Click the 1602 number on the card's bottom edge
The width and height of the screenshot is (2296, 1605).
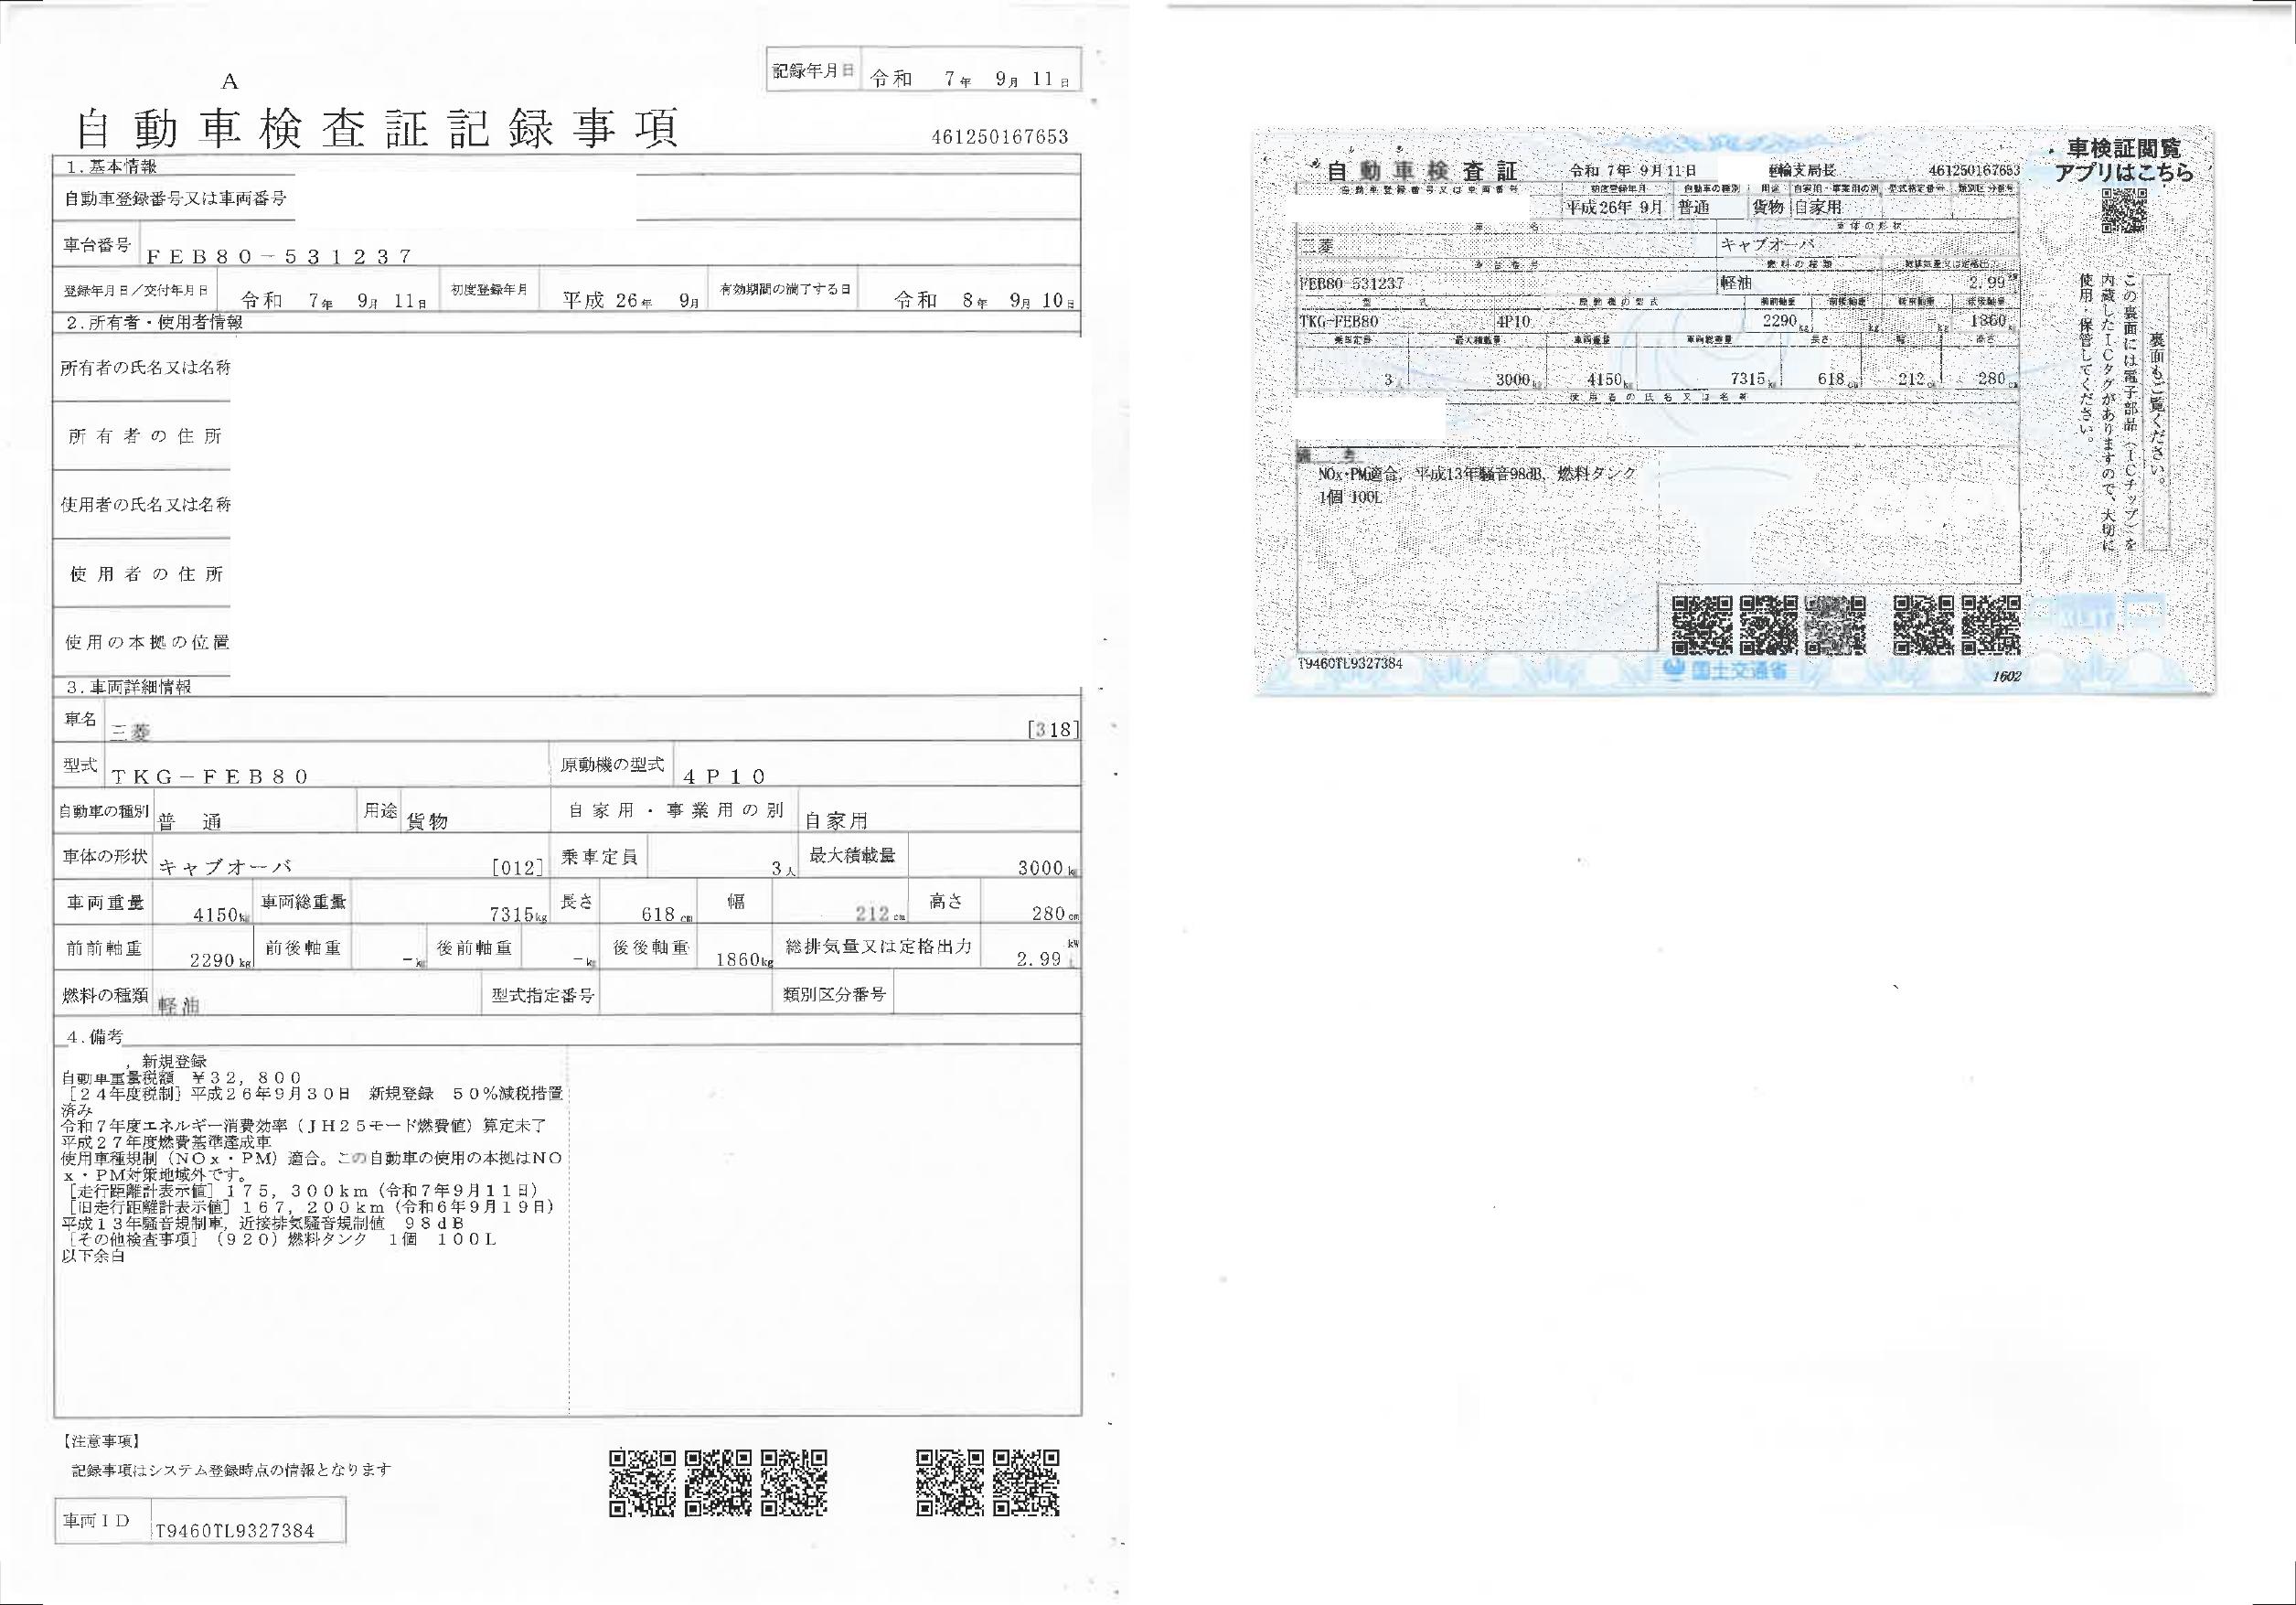[x=2006, y=676]
